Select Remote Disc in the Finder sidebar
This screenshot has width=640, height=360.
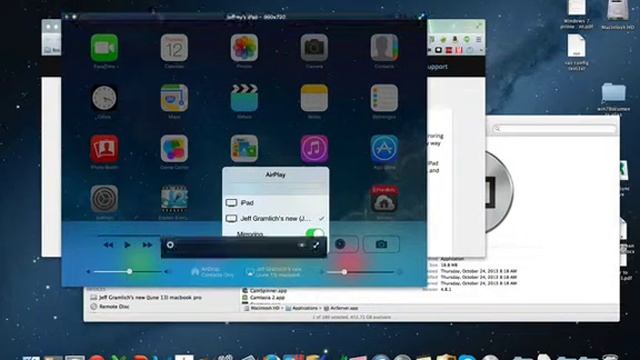point(109,307)
